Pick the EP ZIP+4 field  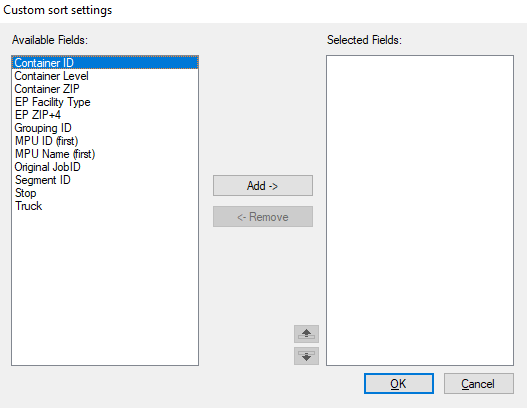click(105, 115)
